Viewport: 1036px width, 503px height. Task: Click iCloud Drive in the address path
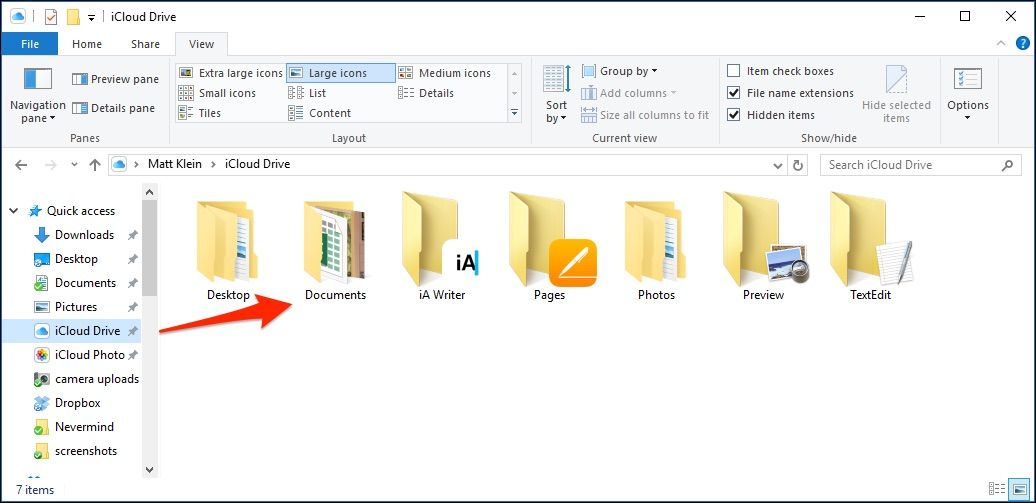click(258, 164)
